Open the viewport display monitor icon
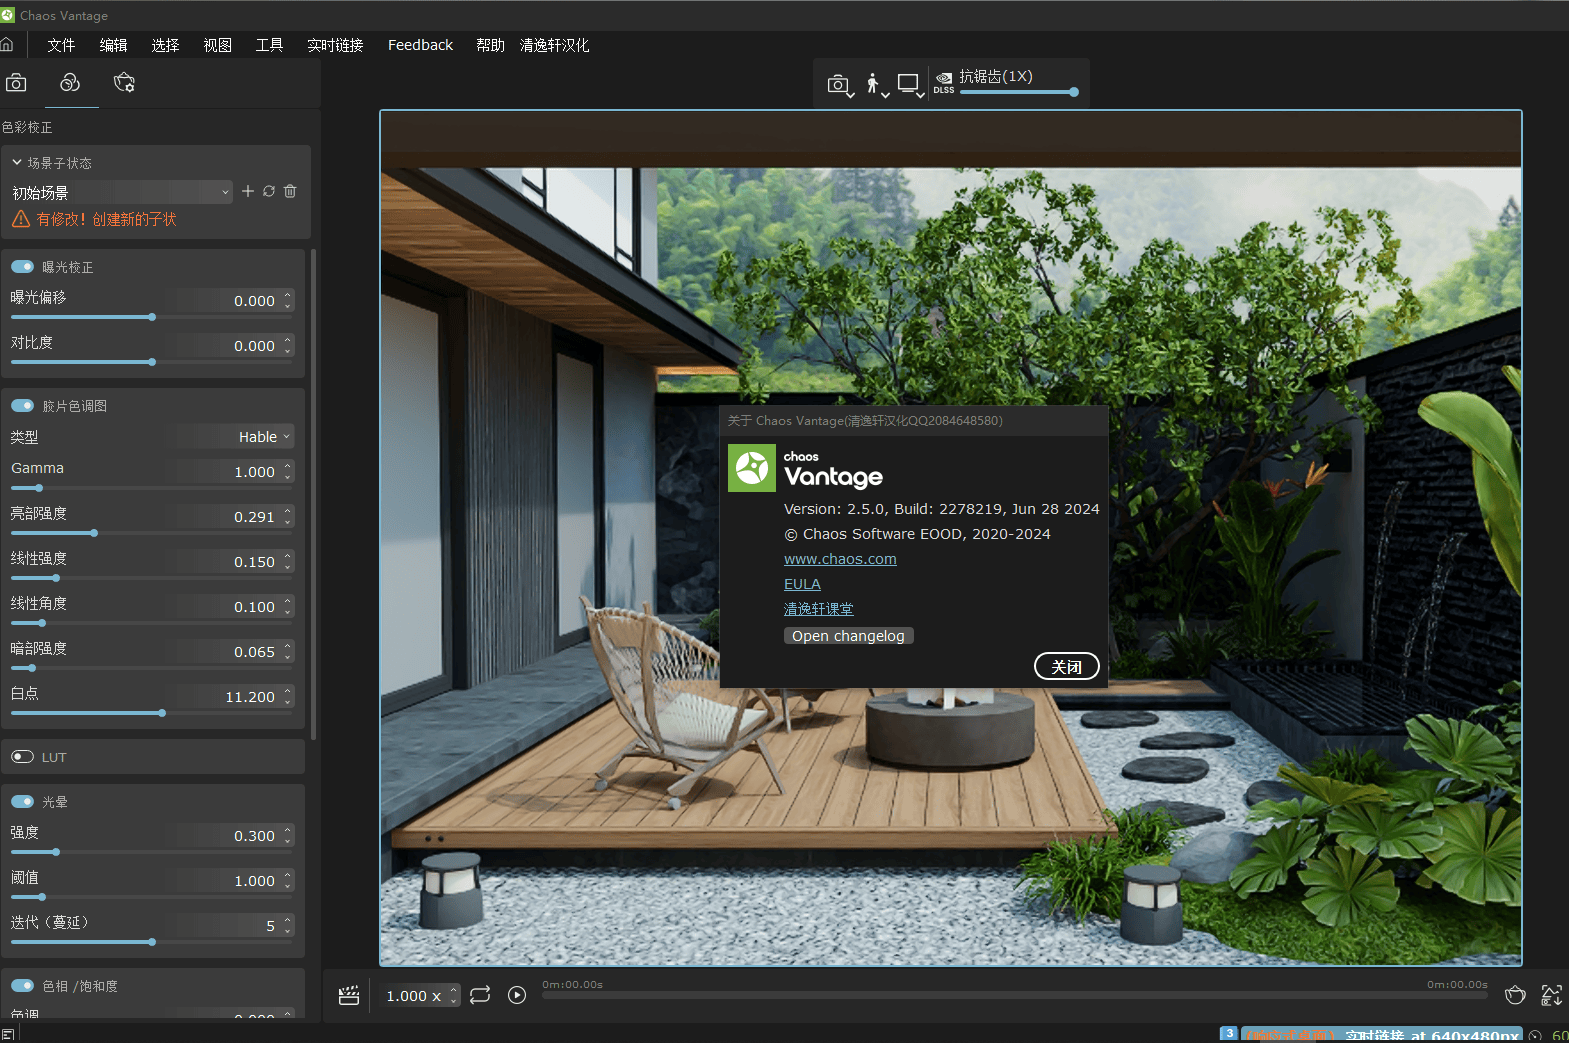 pyautogui.click(x=910, y=86)
